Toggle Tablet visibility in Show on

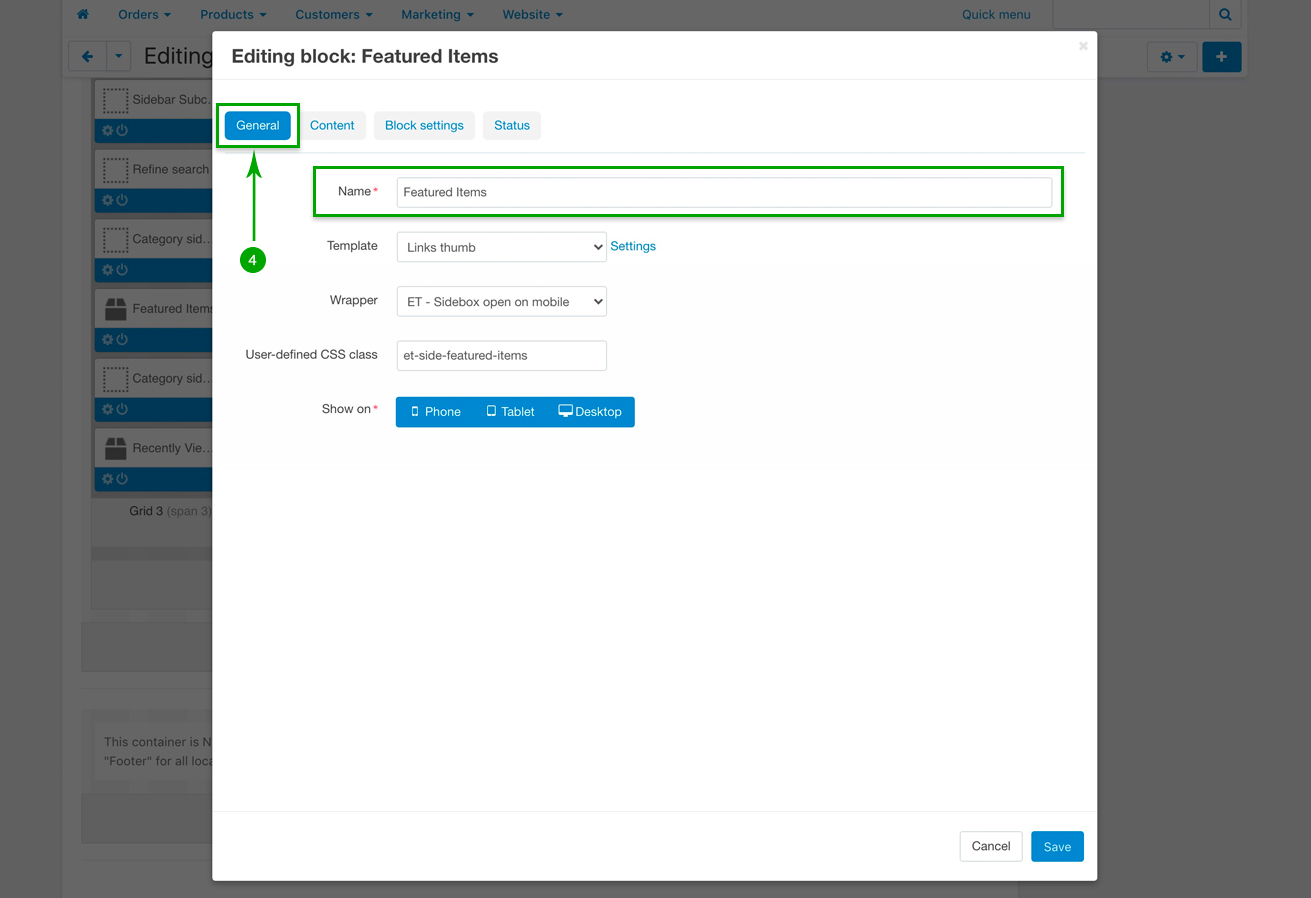[510, 412]
